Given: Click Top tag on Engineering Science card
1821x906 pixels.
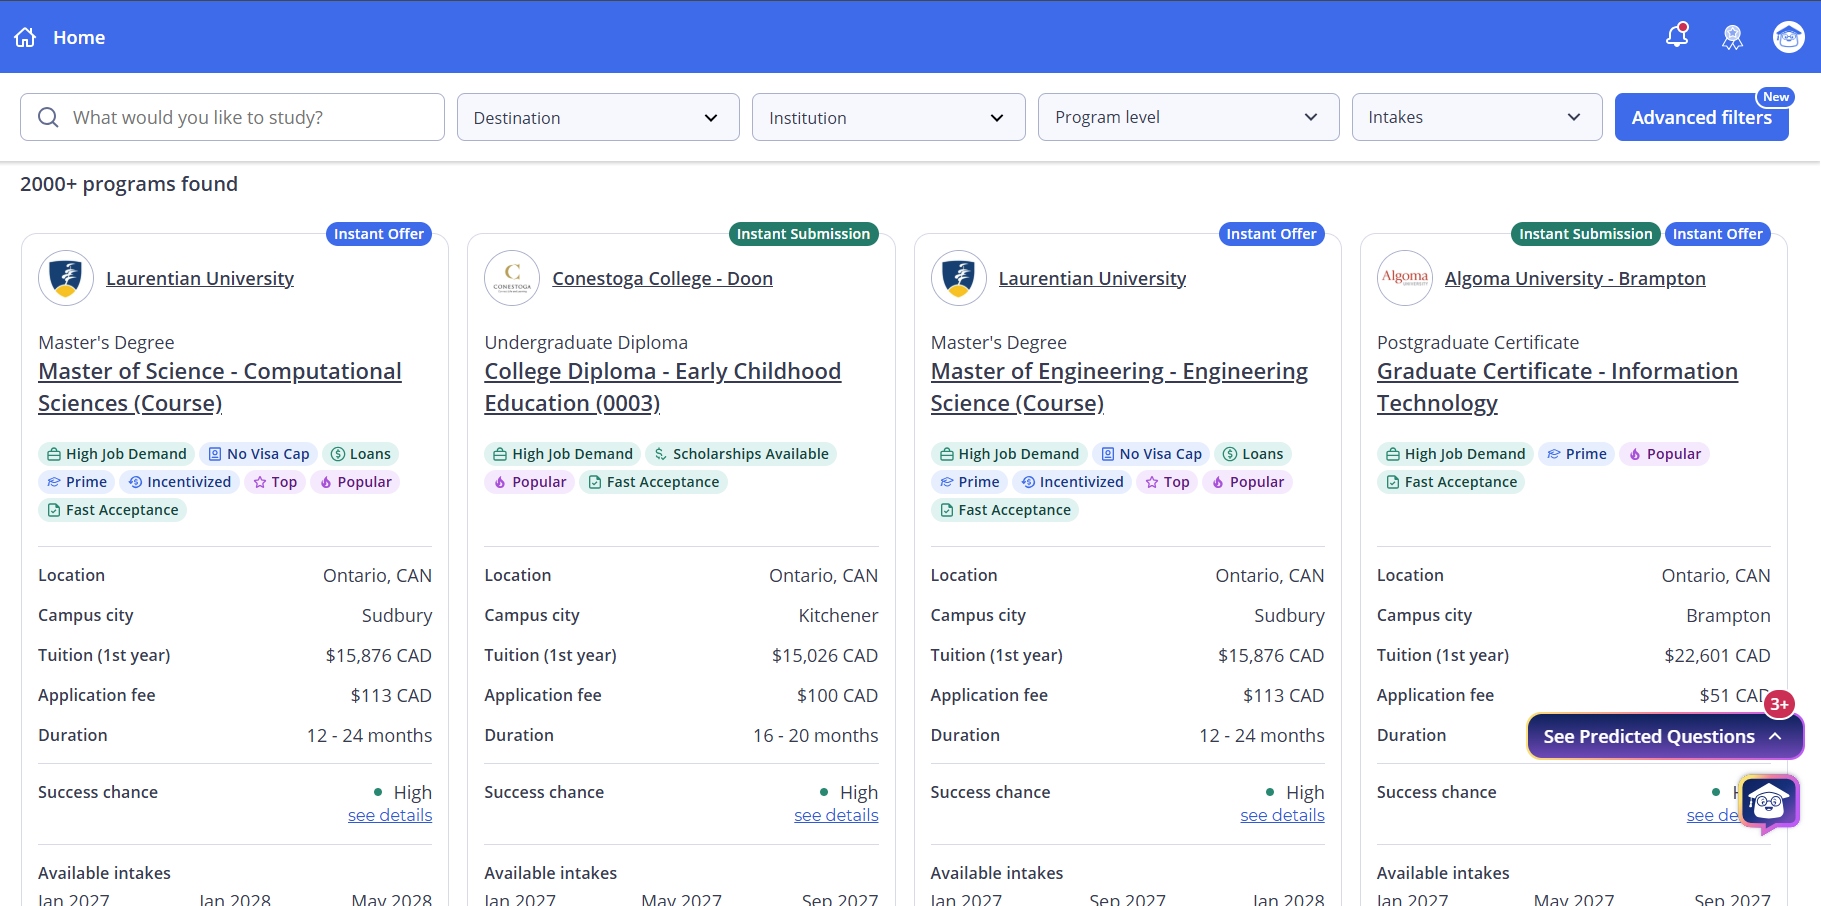Looking at the screenshot, I should click(x=1167, y=482).
